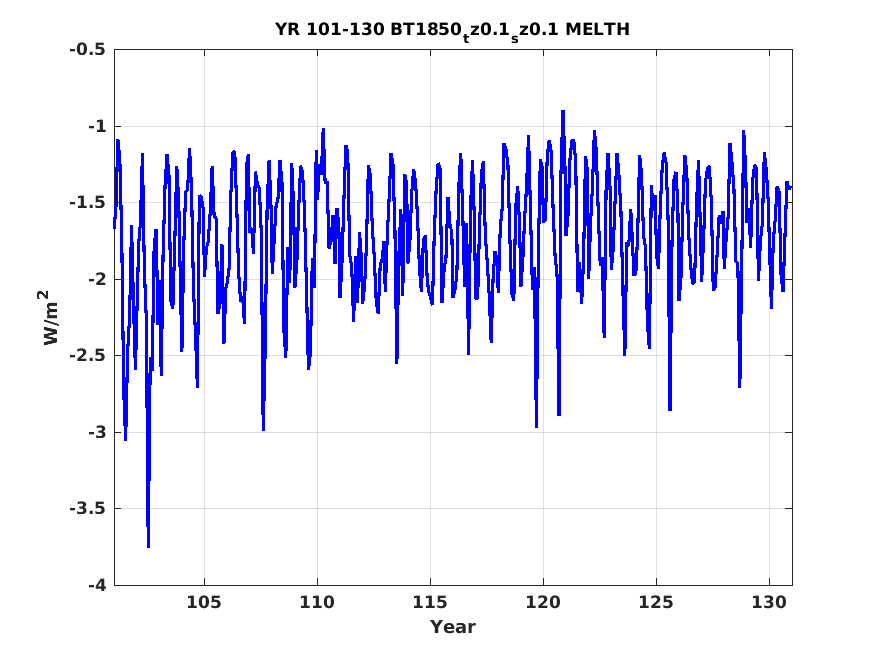Click the x-axis tick label 115

(x=430, y=602)
